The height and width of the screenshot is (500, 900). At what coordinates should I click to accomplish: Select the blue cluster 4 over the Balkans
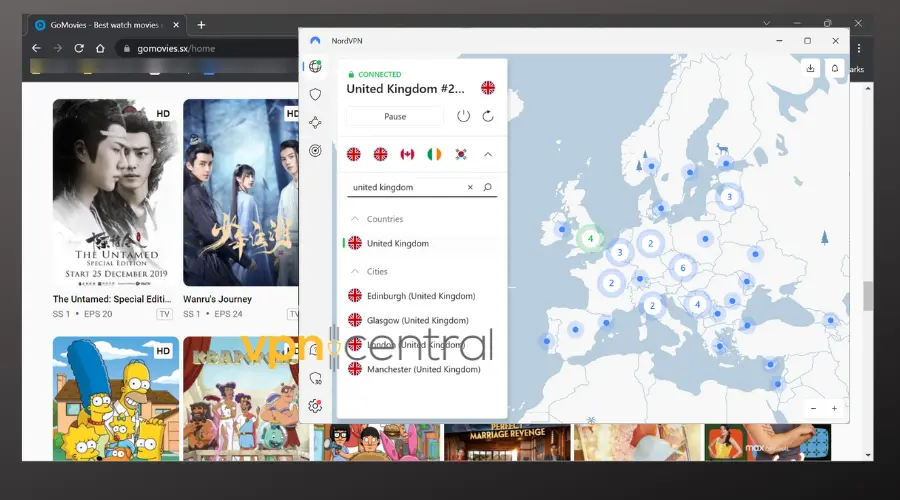tap(697, 304)
